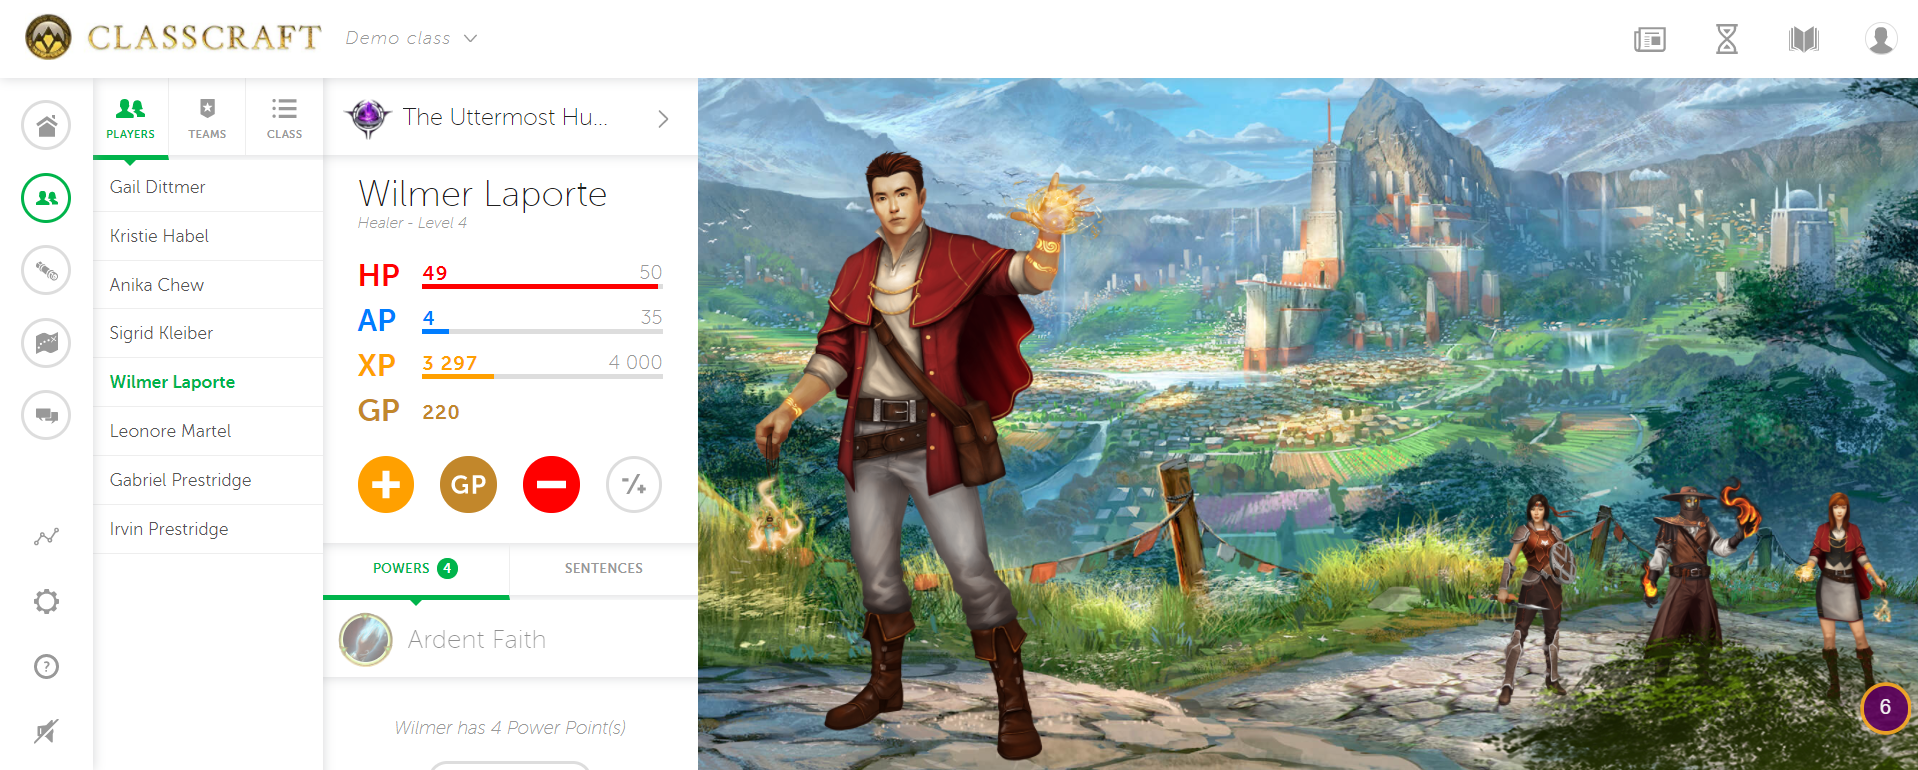
Task: Open the newspaper feed icon in header
Action: pos(1650,39)
